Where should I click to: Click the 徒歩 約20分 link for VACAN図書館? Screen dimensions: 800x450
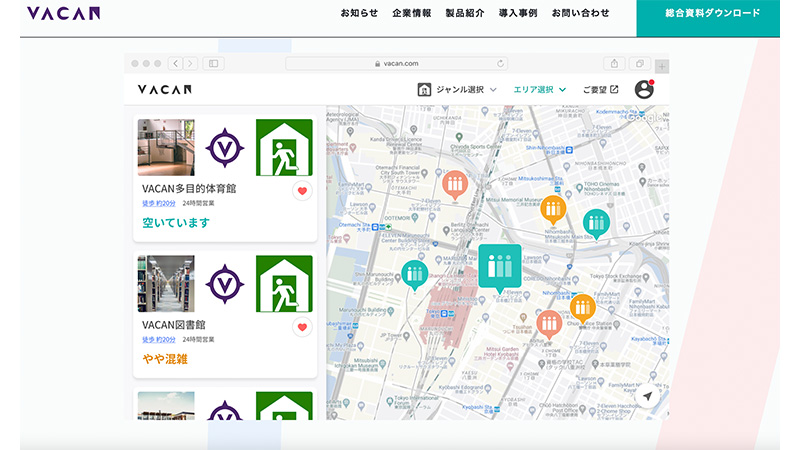point(159,339)
